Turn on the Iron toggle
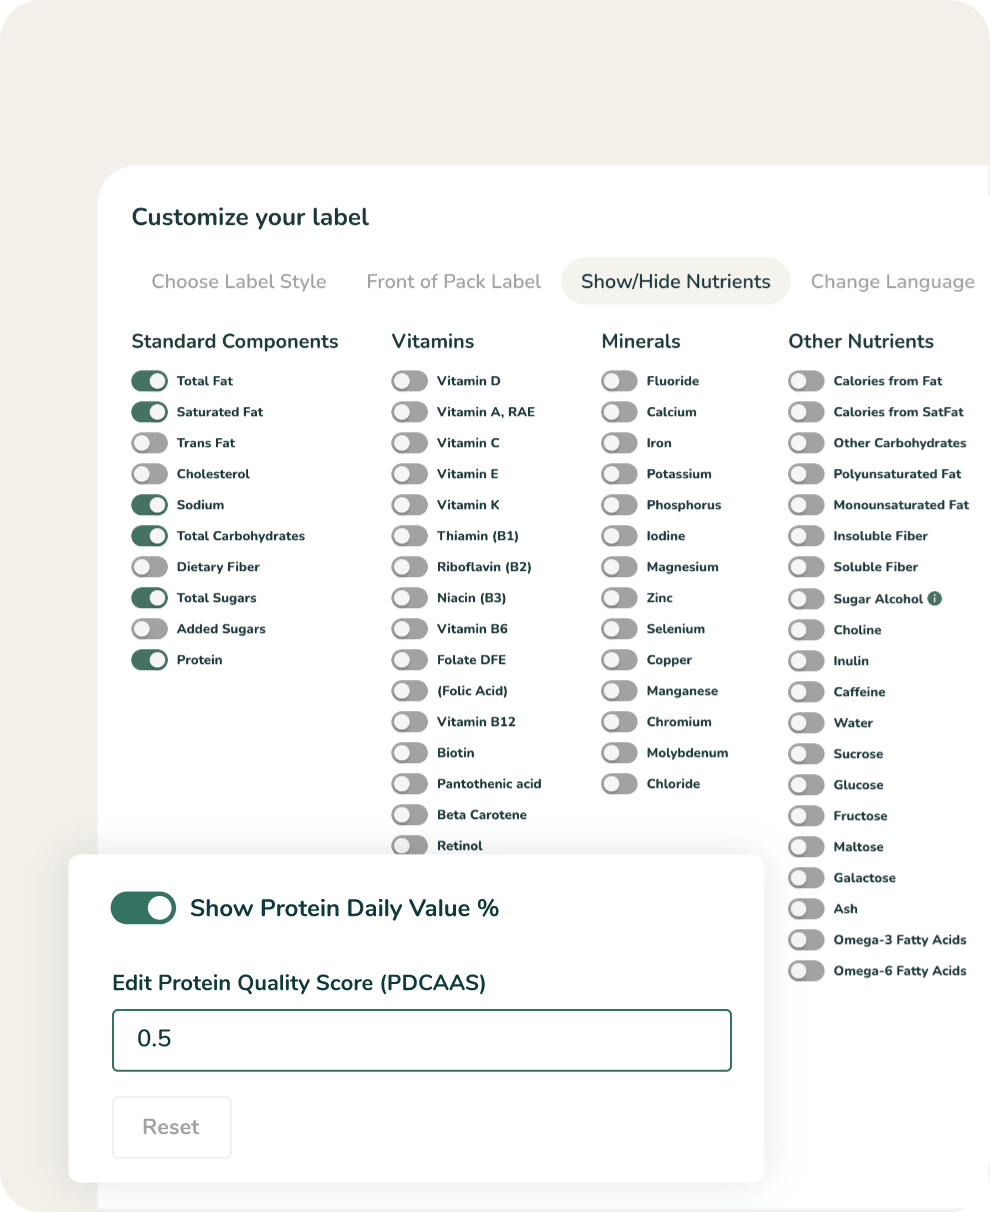This screenshot has width=990, height=1212. (619, 443)
